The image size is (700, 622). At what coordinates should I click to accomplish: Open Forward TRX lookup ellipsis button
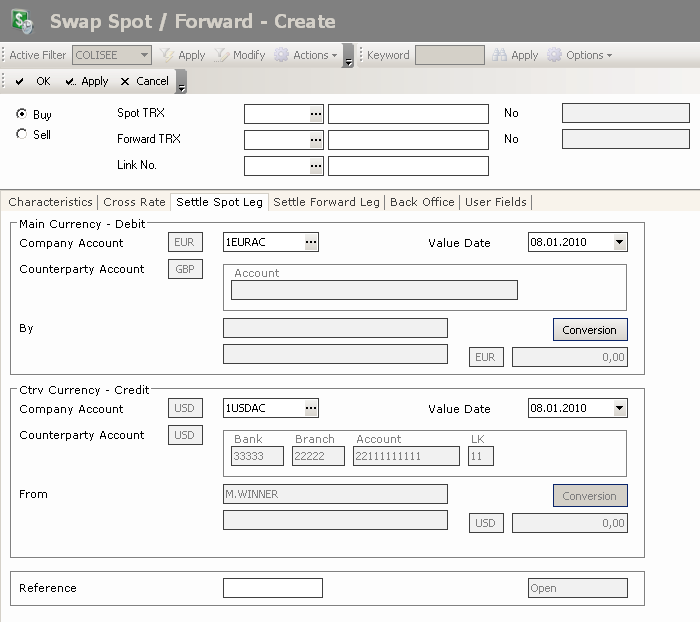pyautogui.click(x=316, y=140)
